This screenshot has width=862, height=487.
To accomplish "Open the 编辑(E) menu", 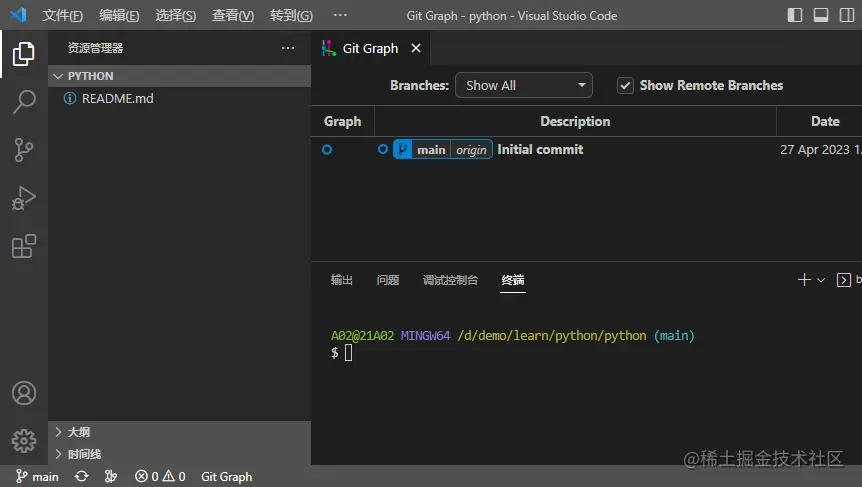I will tap(119, 15).
